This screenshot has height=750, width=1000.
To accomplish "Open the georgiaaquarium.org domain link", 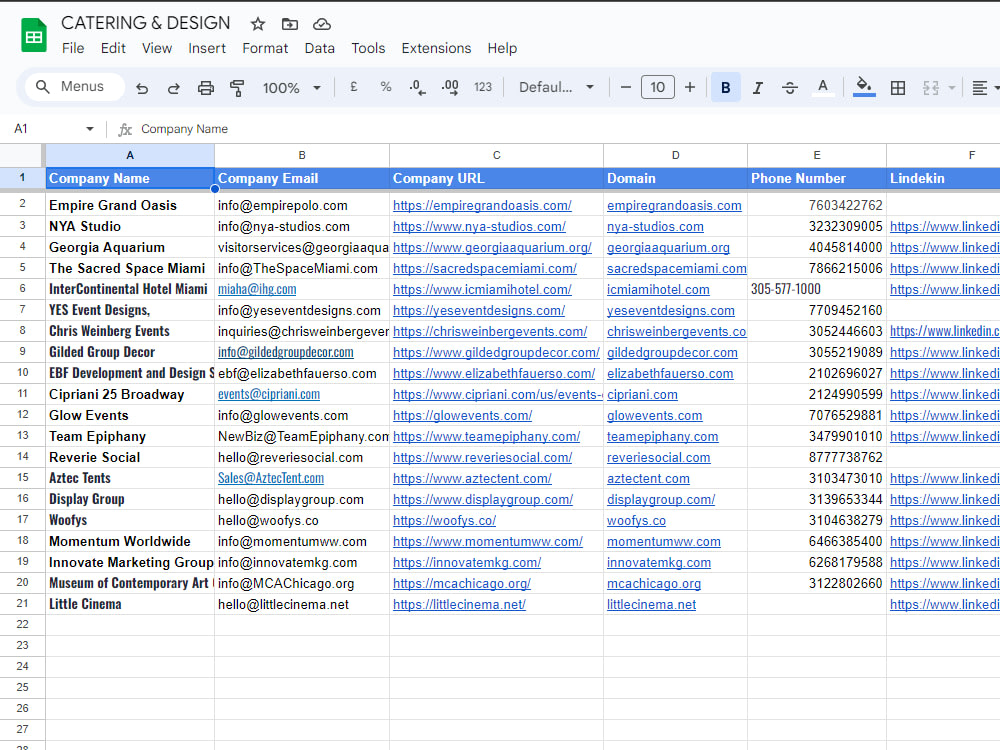I will [668, 247].
